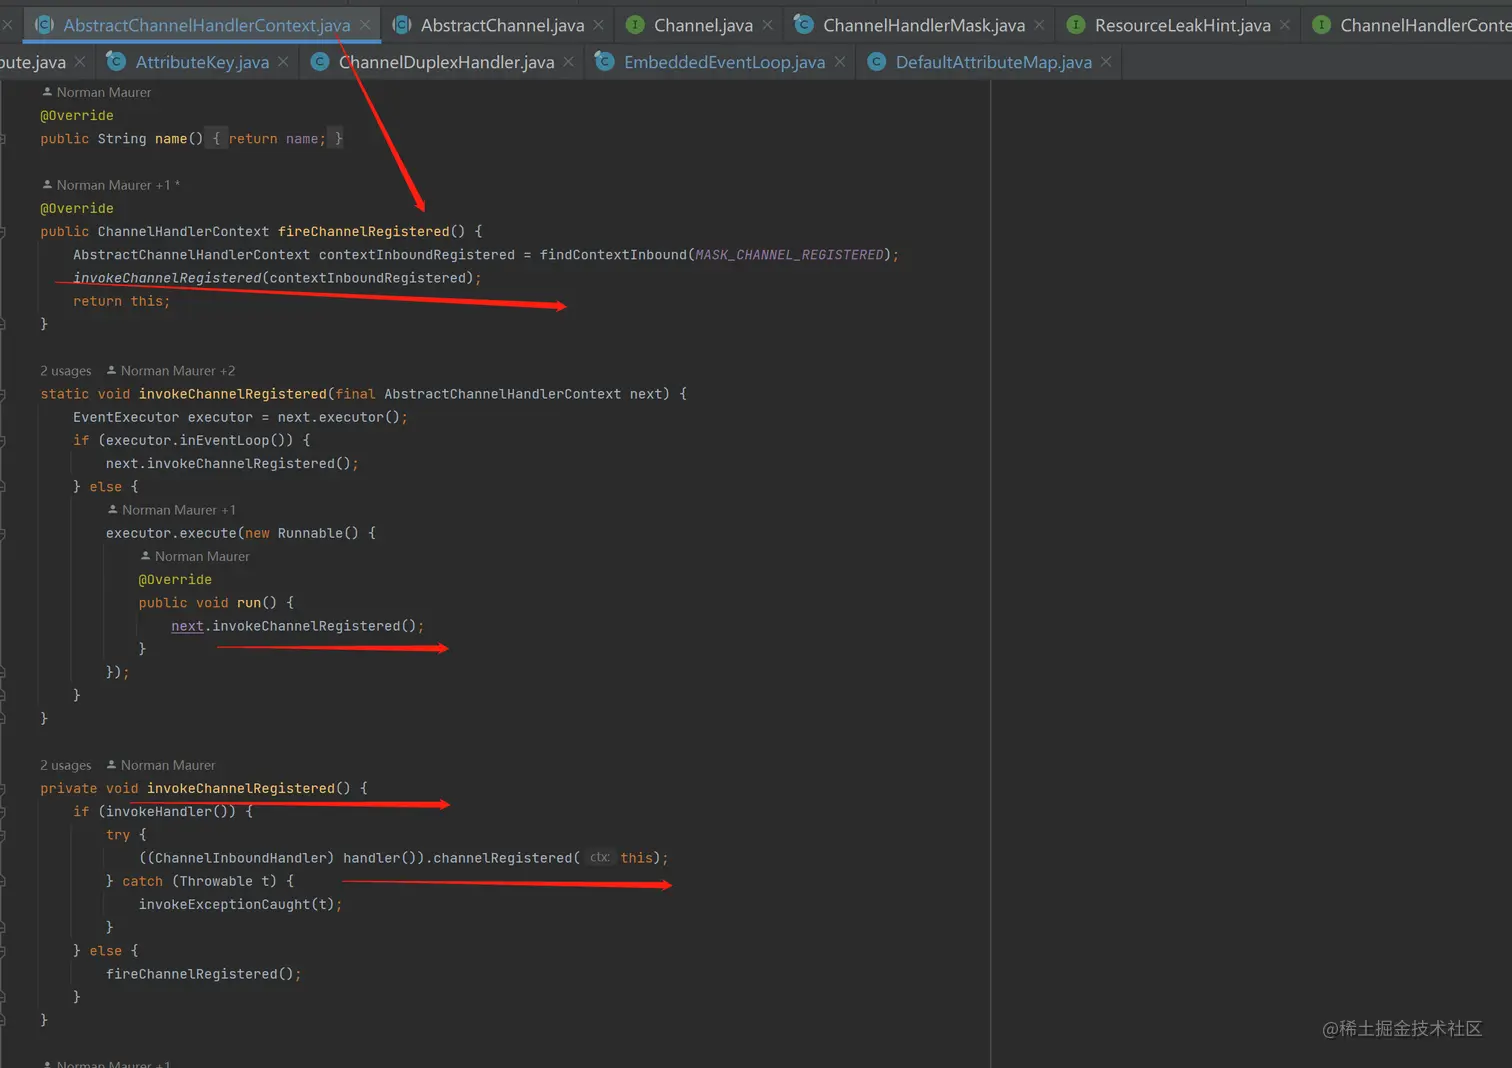Image resolution: width=1512 pixels, height=1068 pixels.
Task: Click the MASK_CHANNEL_REGISTERED constant
Action: click(789, 255)
